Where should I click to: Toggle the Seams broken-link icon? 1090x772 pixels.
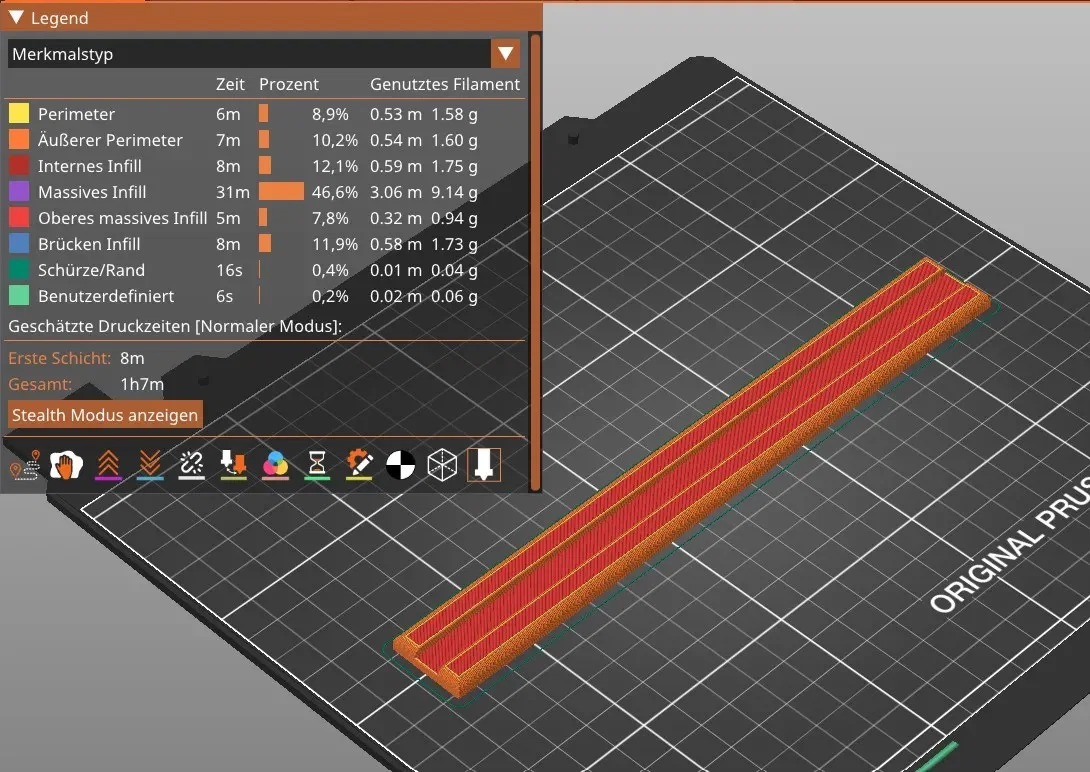[191, 465]
